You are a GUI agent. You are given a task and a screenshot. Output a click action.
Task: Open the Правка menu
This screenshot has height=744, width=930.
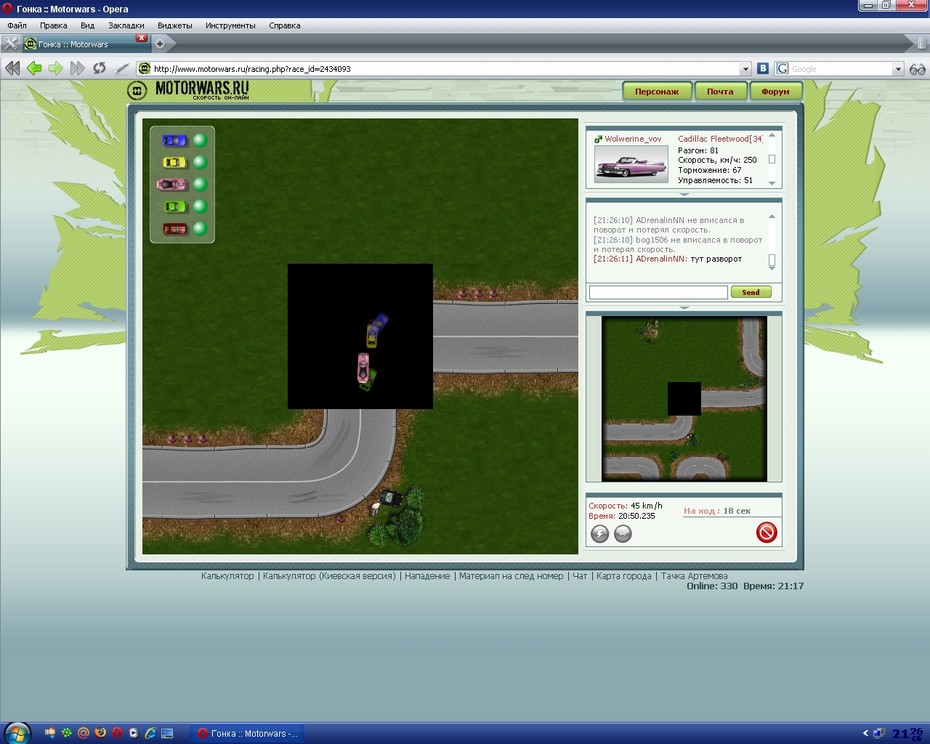53,26
